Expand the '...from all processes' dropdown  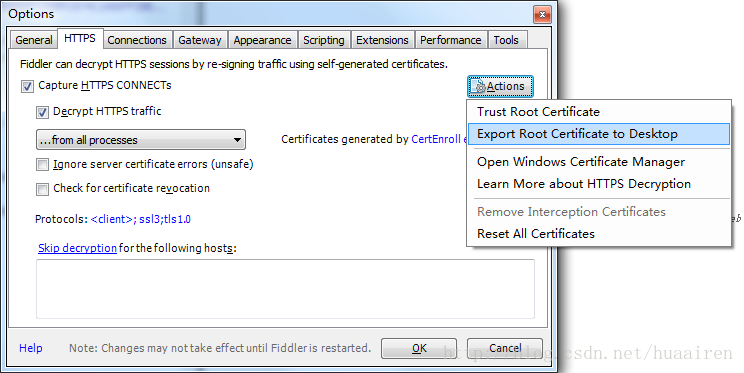[141, 140]
